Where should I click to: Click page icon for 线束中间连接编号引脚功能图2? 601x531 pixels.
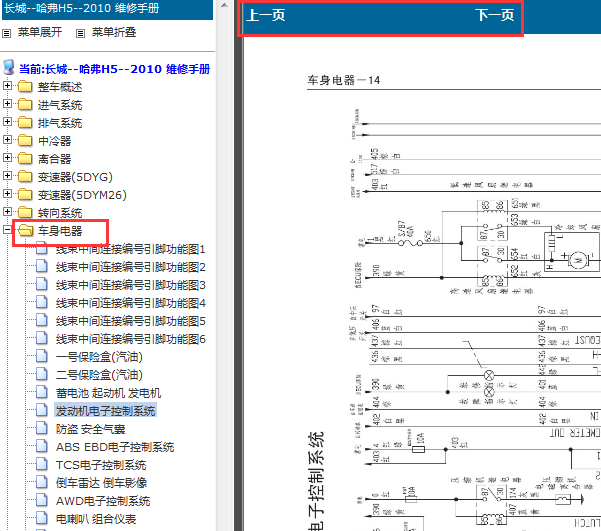click(42, 266)
